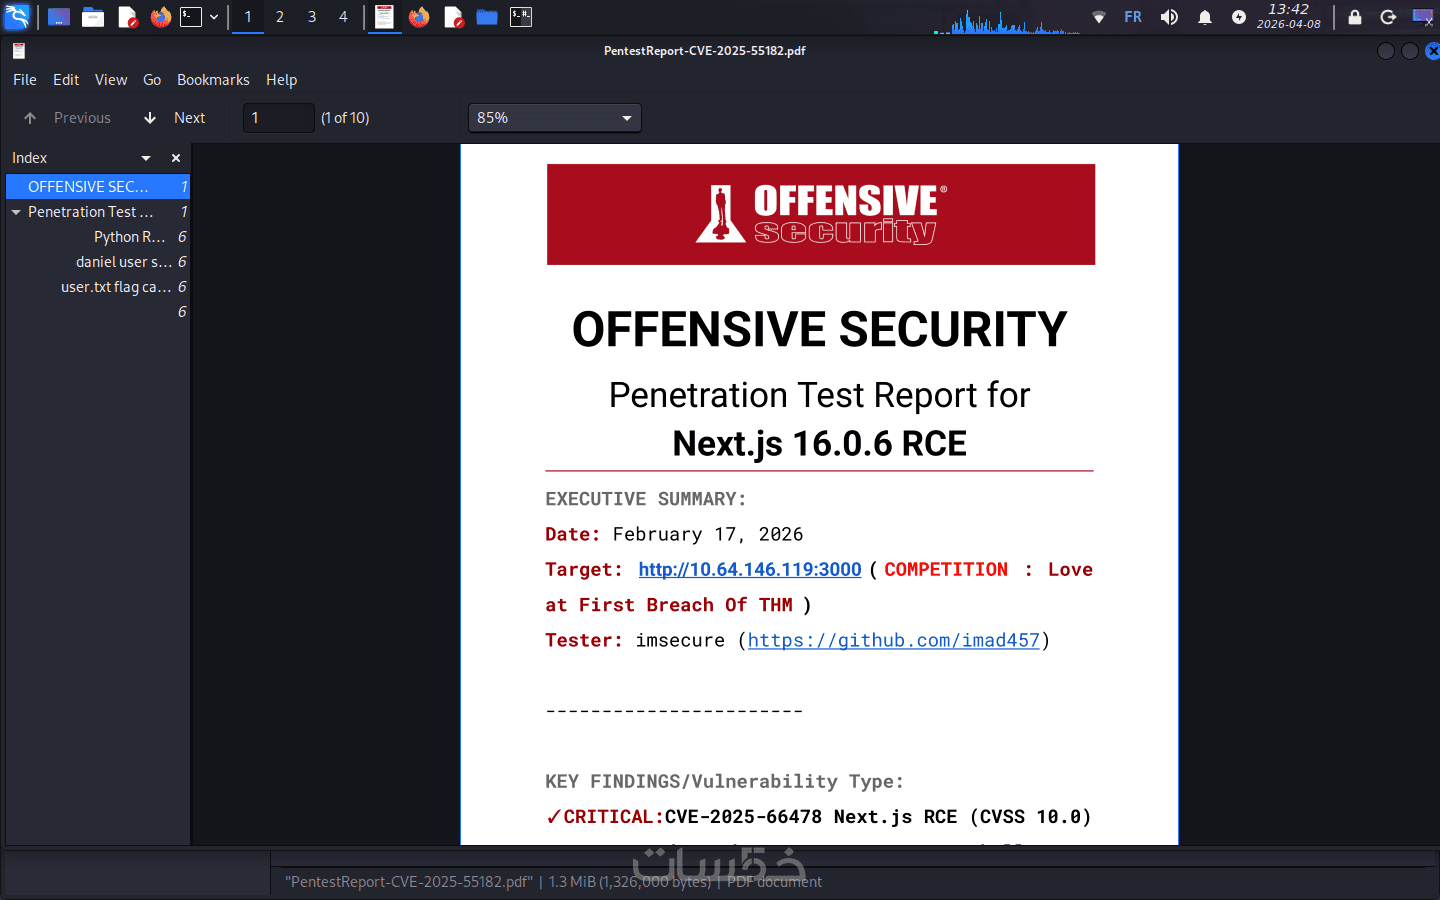The width and height of the screenshot is (1440, 900).
Task: Open the View menu
Action: pos(111,80)
